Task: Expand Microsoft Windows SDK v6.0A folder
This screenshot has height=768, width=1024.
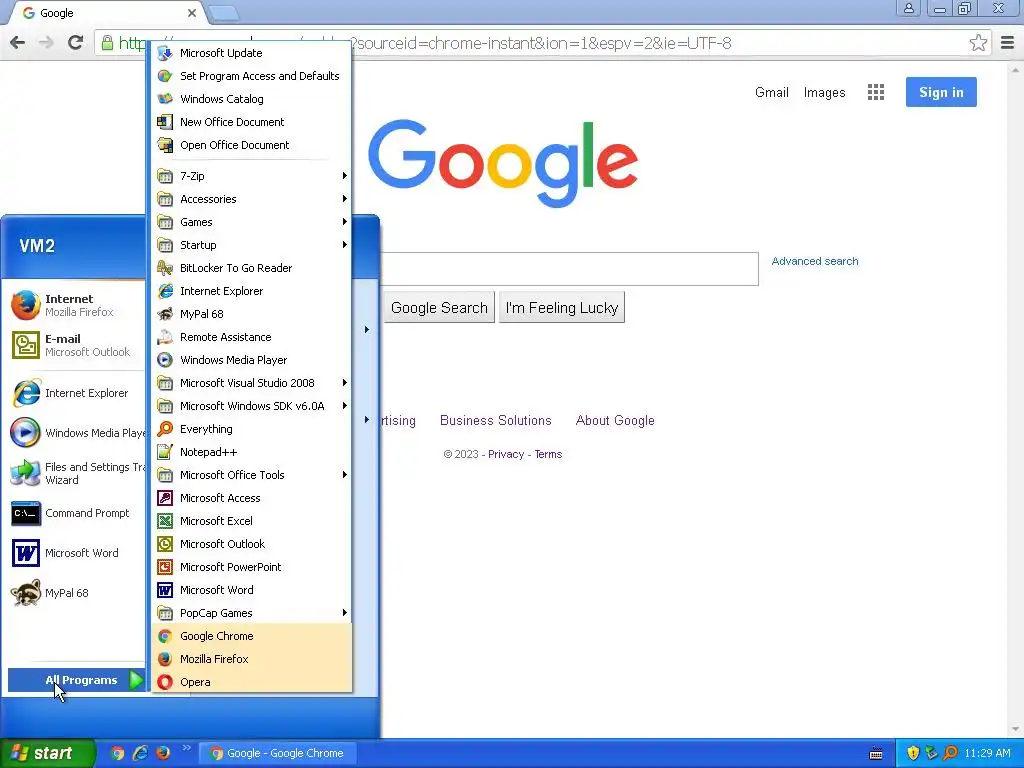Action: tap(251, 406)
